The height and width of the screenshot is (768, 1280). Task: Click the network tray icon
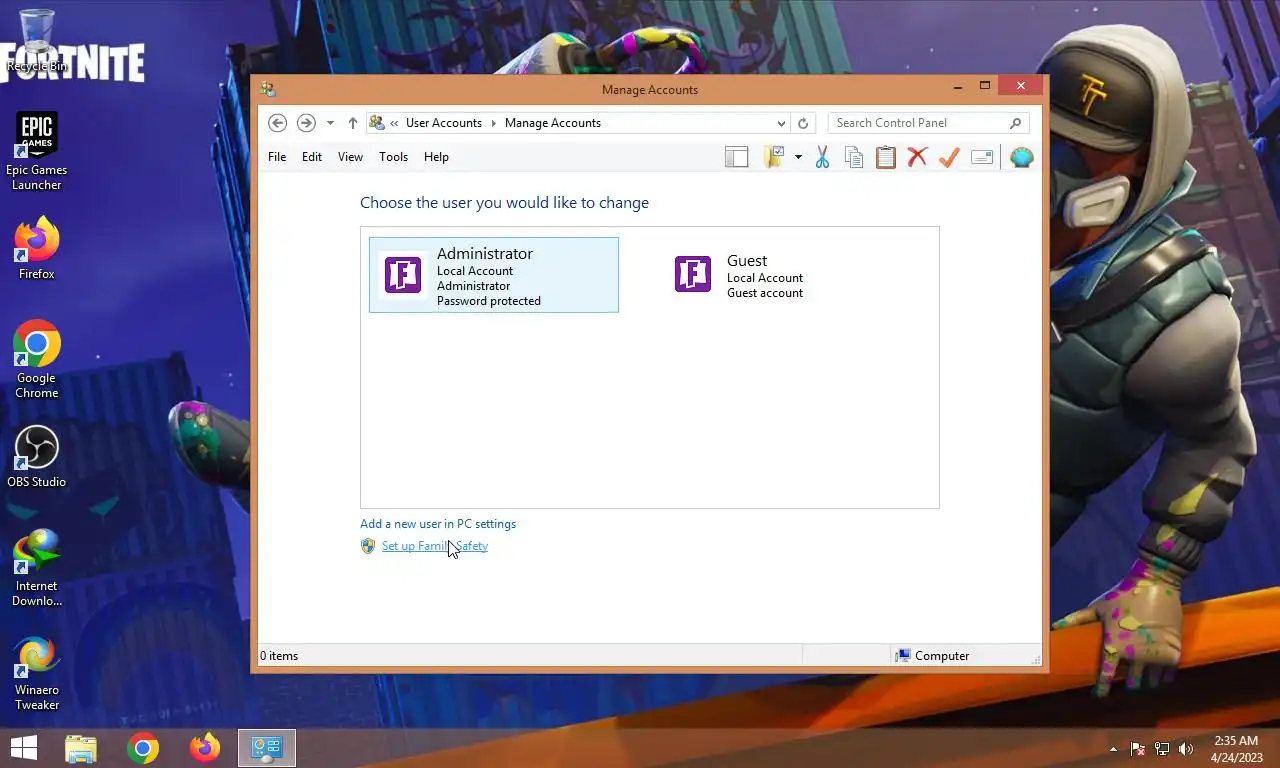coord(1162,749)
